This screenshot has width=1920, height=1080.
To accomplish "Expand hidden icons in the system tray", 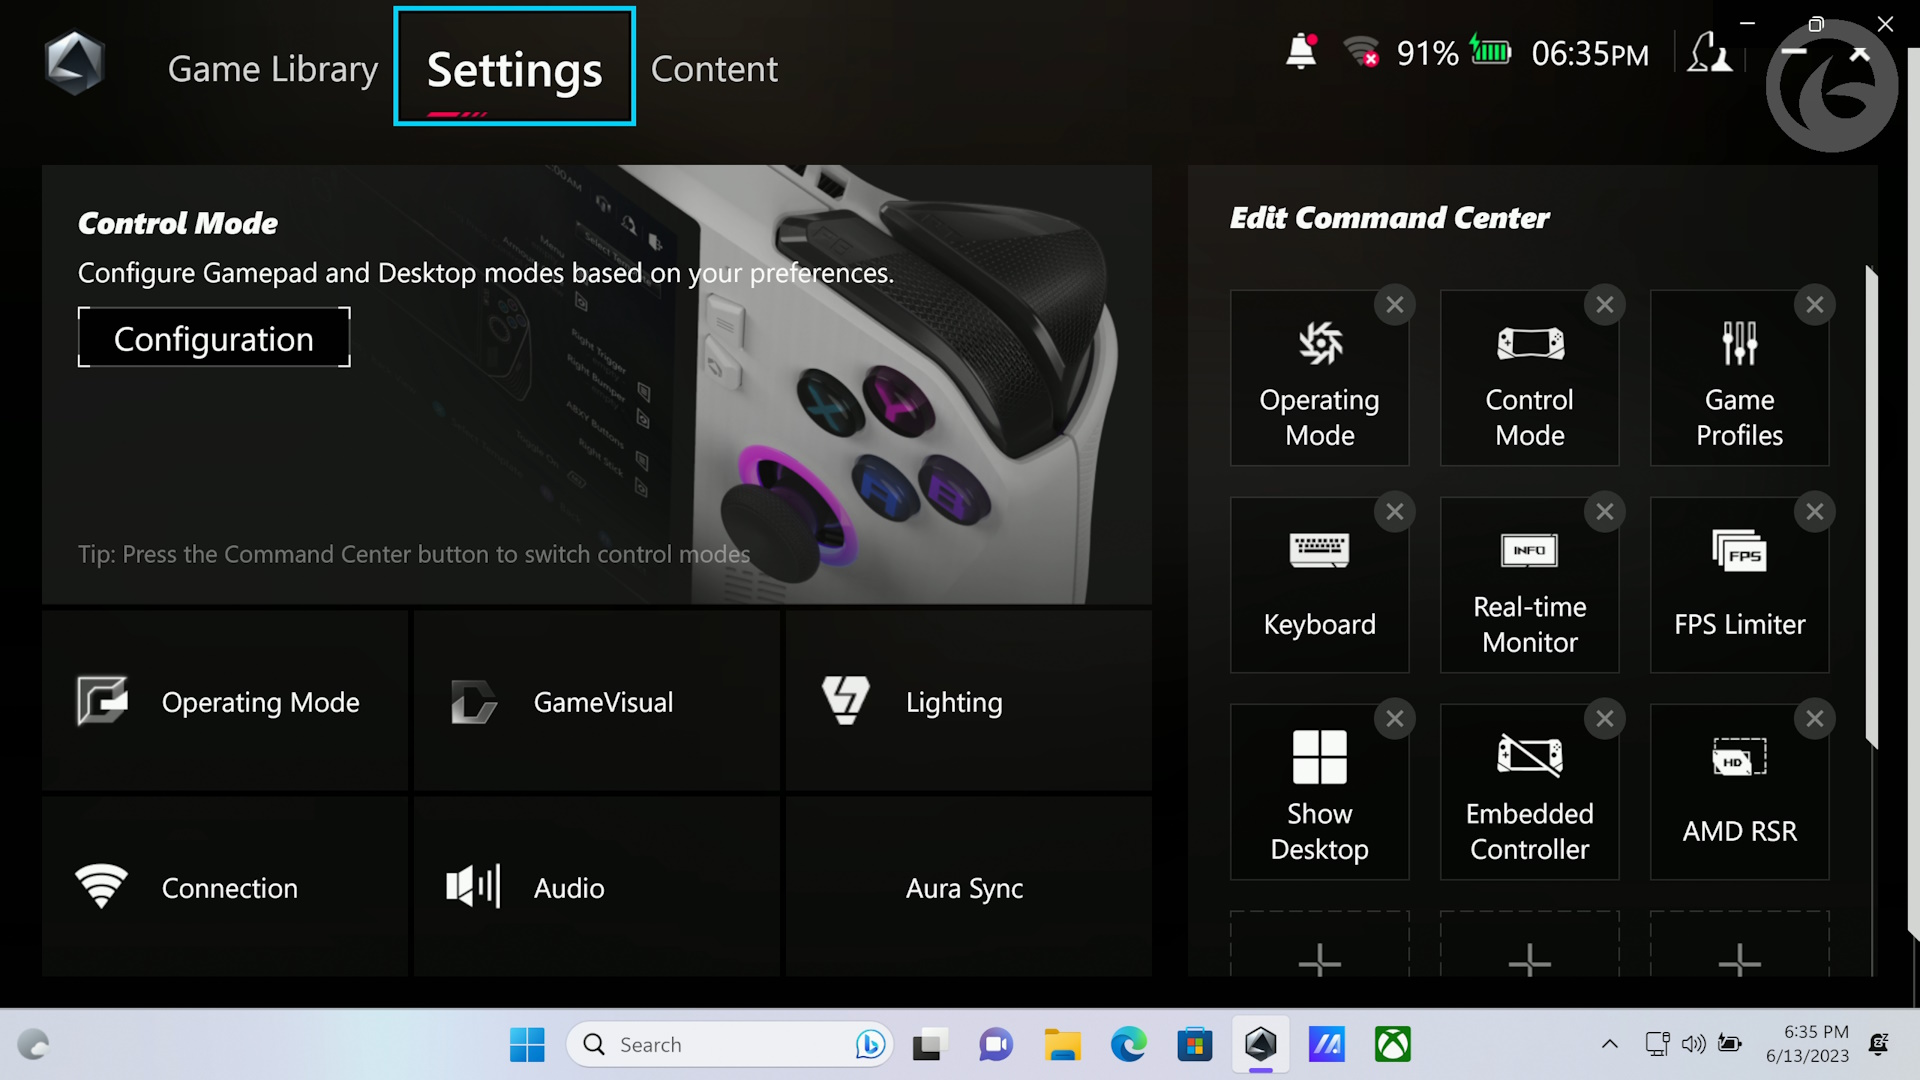I will pos(1610,1044).
